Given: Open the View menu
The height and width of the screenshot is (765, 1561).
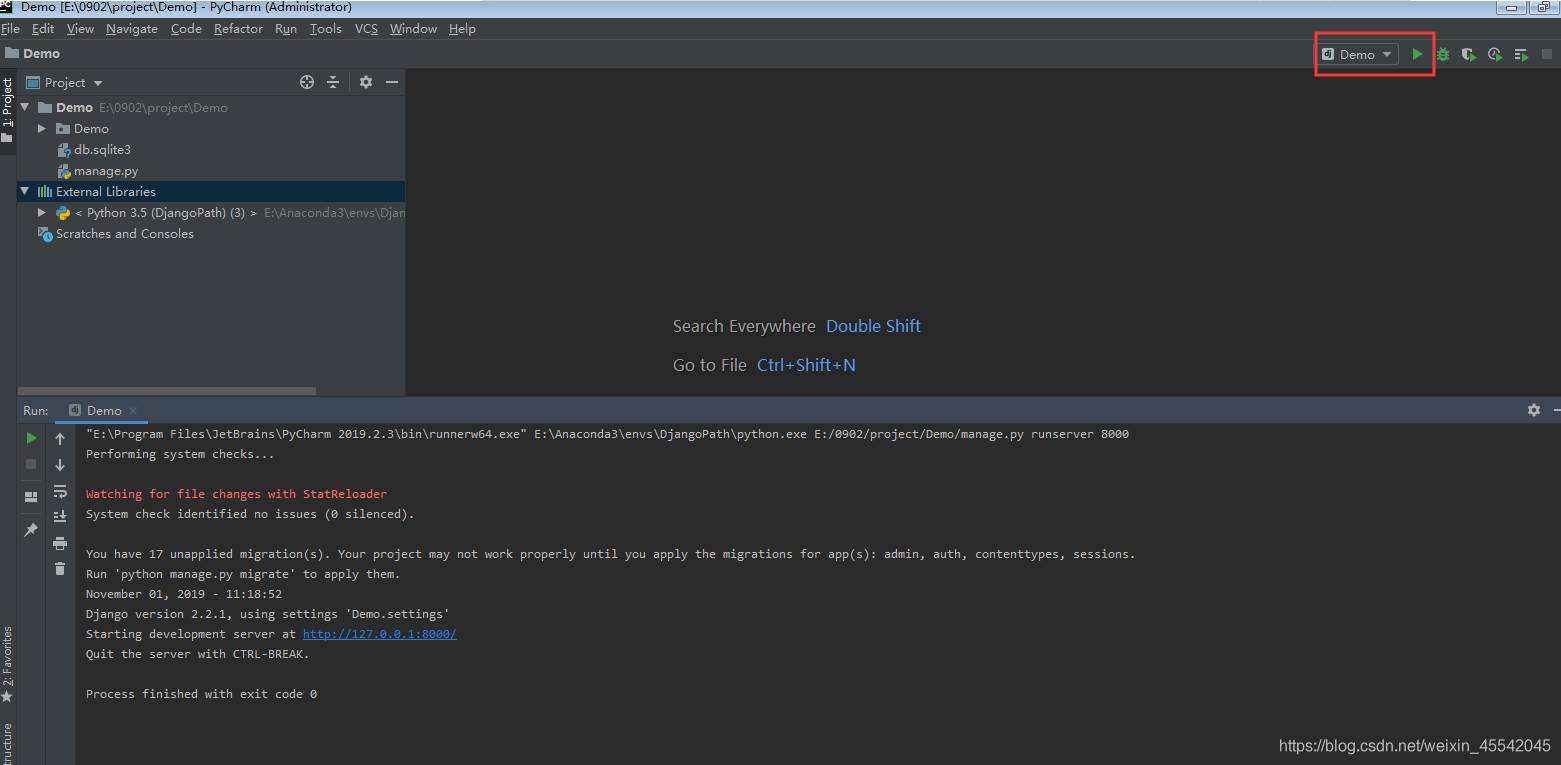Looking at the screenshot, I should (x=80, y=29).
